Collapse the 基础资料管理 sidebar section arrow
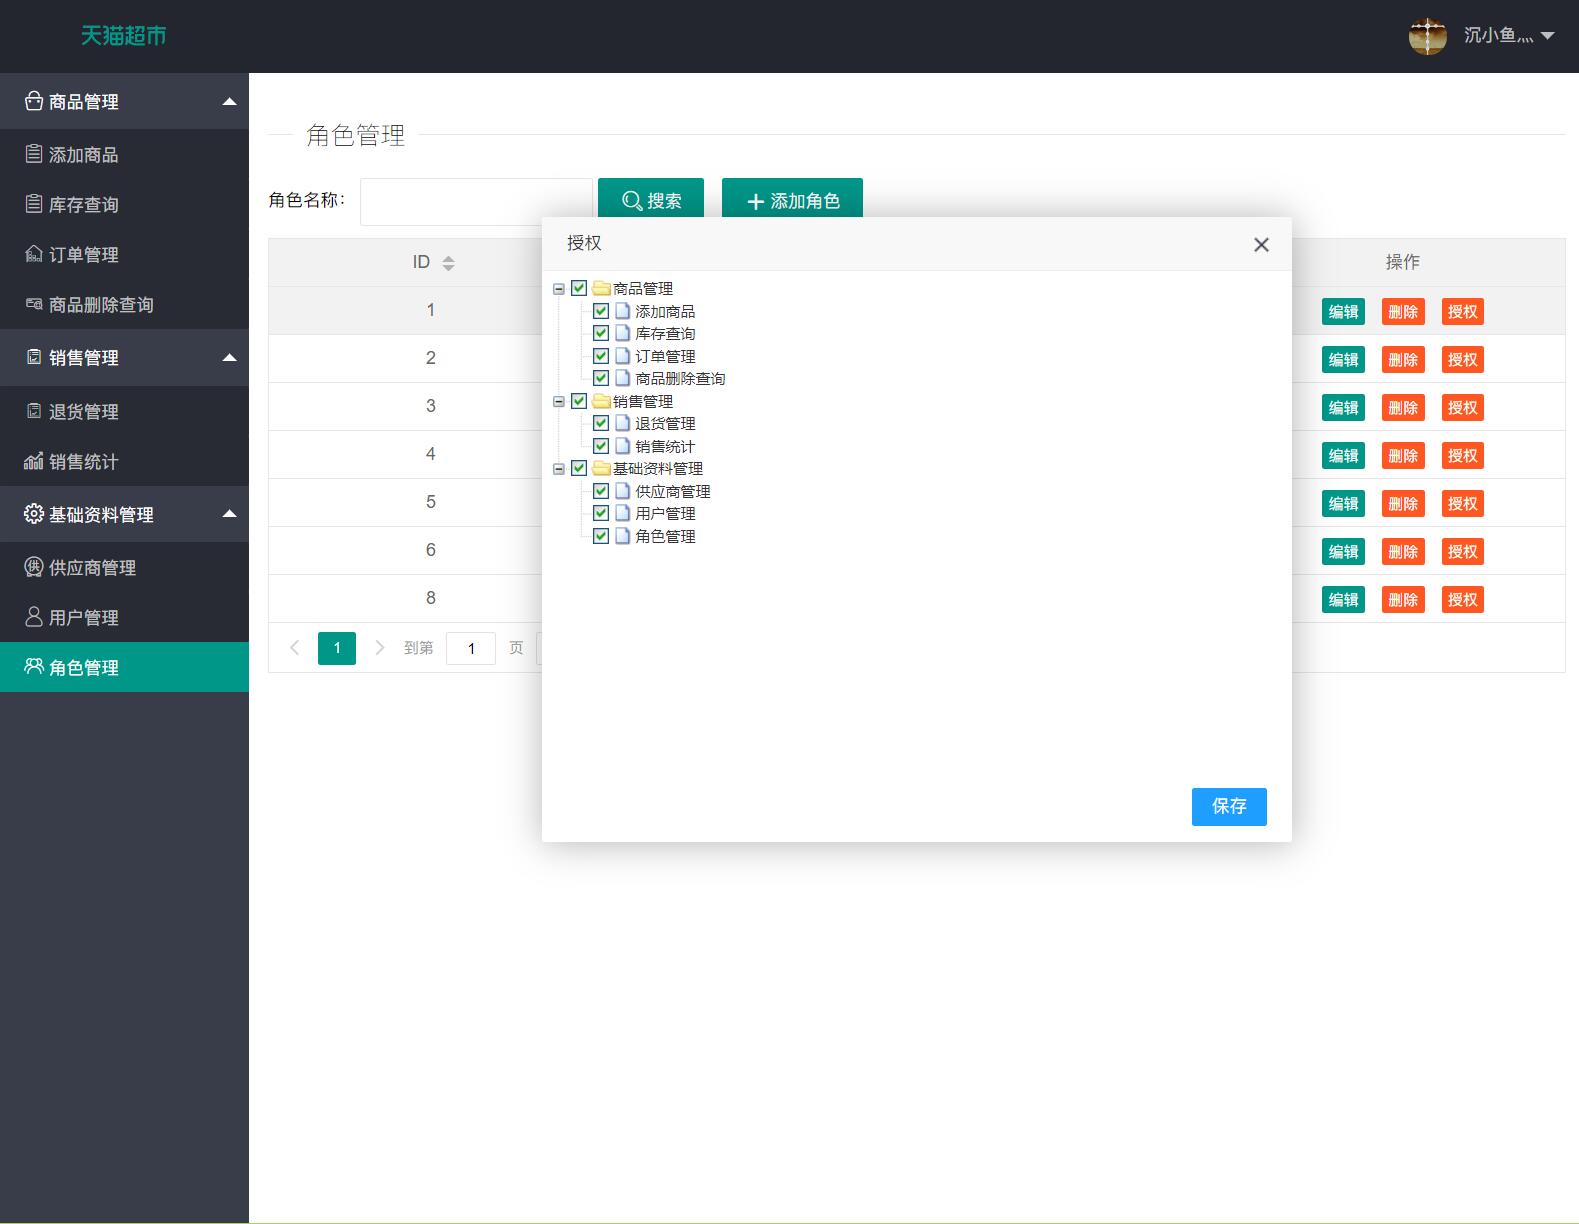The image size is (1579, 1224). click(229, 514)
